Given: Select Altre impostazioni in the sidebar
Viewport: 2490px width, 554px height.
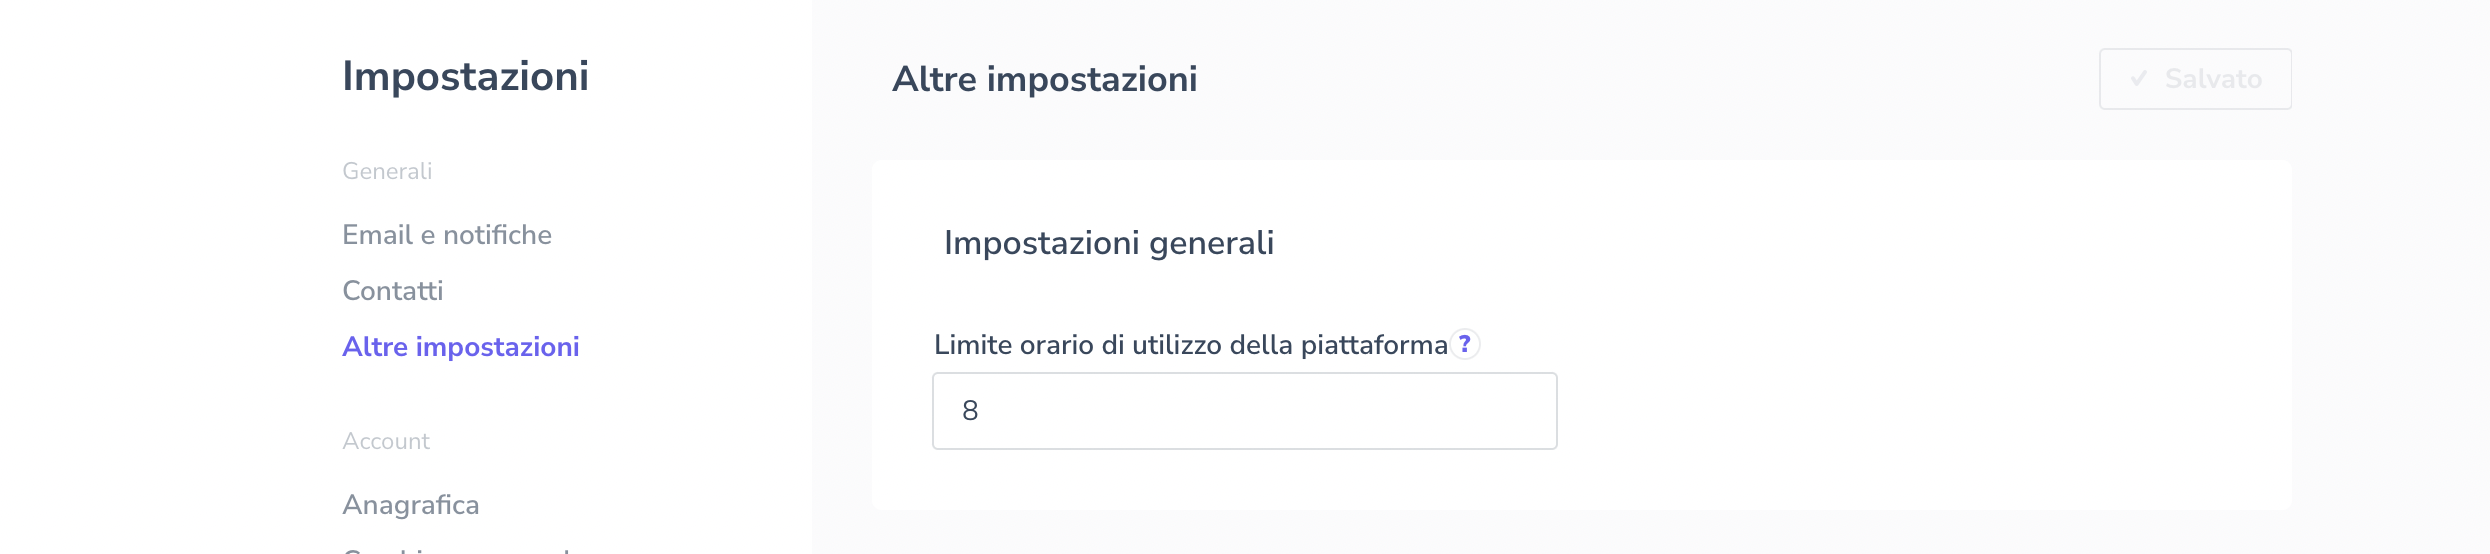Looking at the screenshot, I should 461,347.
